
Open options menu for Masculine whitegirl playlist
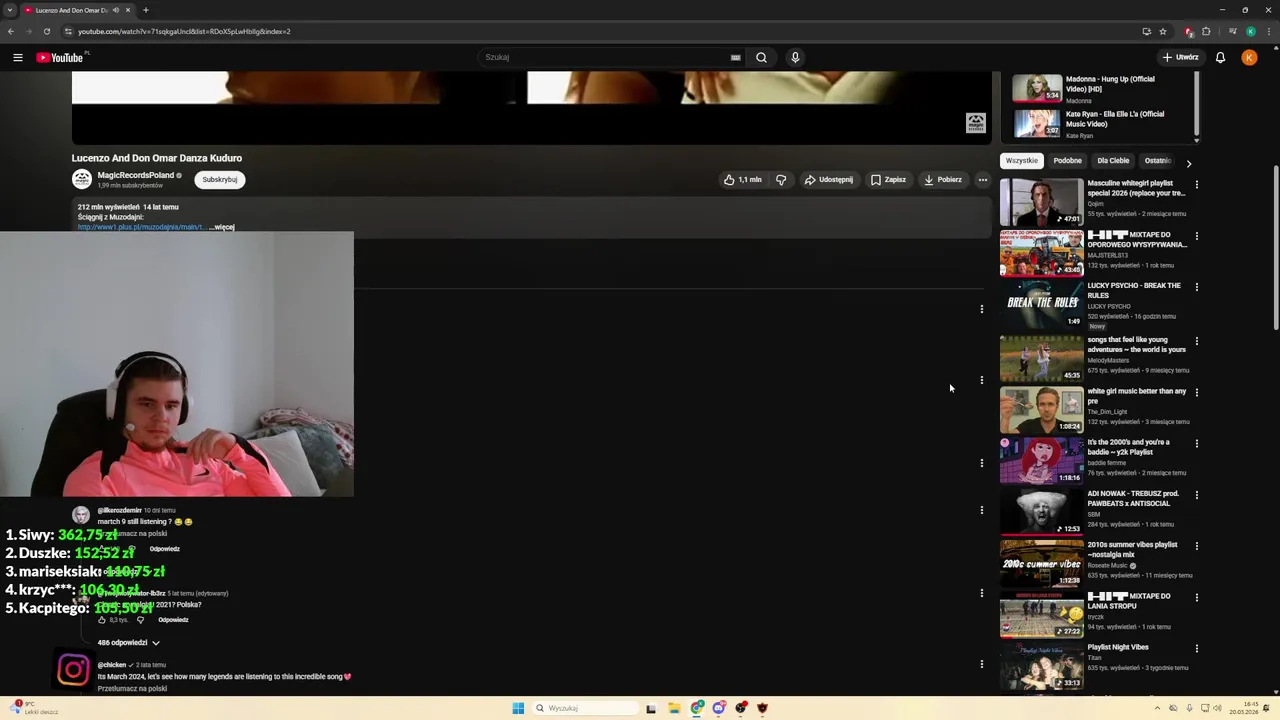pos(1196,185)
